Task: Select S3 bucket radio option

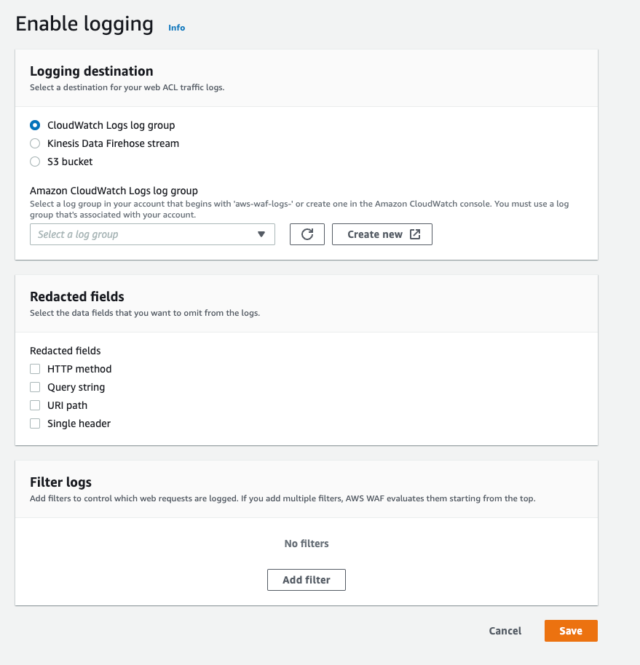Action: click(x=35, y=162)
